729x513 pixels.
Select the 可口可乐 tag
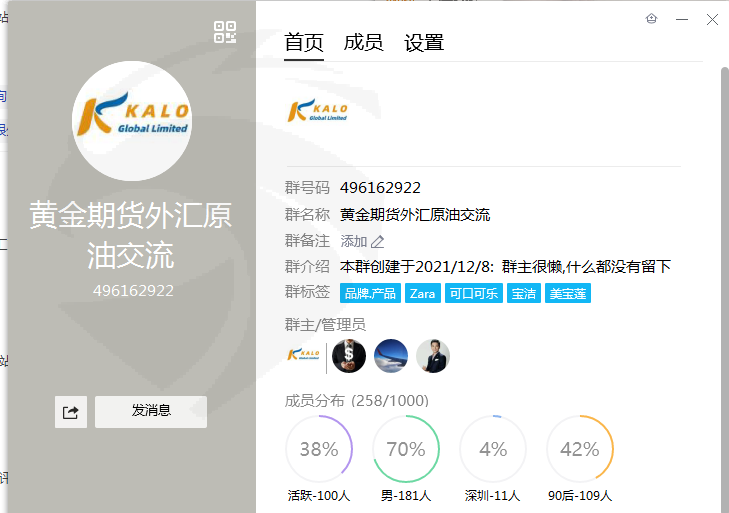point(474,293)
